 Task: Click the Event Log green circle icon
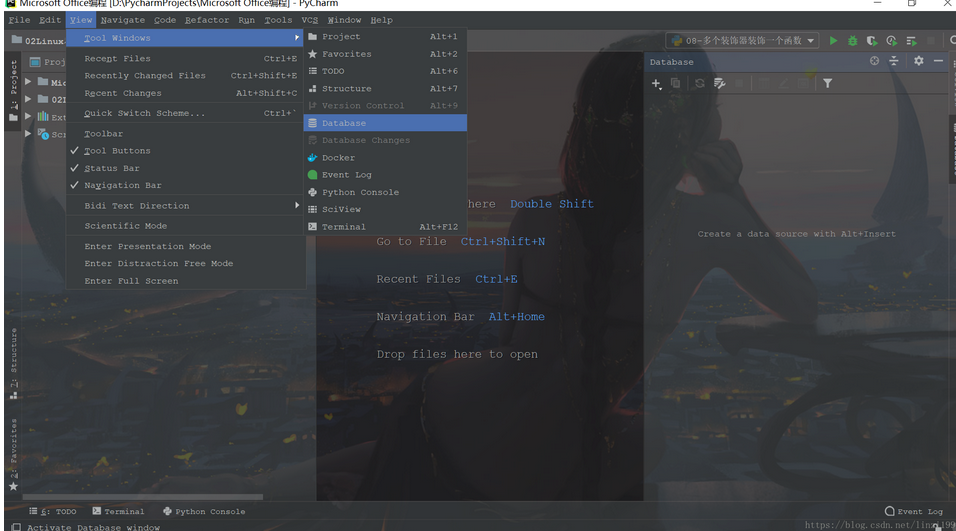click(313, 175)
